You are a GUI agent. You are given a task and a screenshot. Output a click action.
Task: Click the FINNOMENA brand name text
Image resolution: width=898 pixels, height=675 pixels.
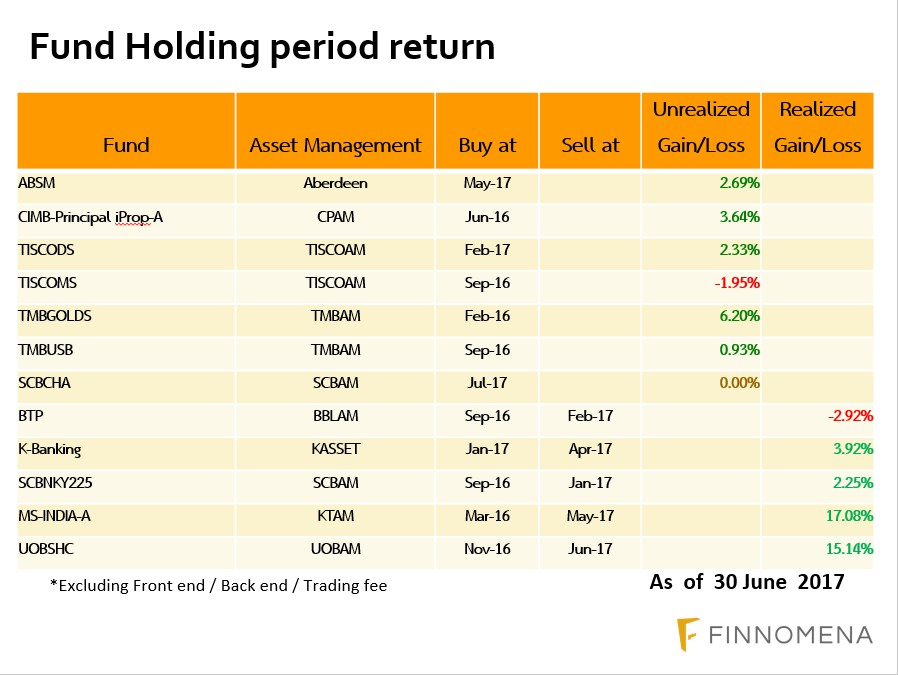click(x=792, y=634)
